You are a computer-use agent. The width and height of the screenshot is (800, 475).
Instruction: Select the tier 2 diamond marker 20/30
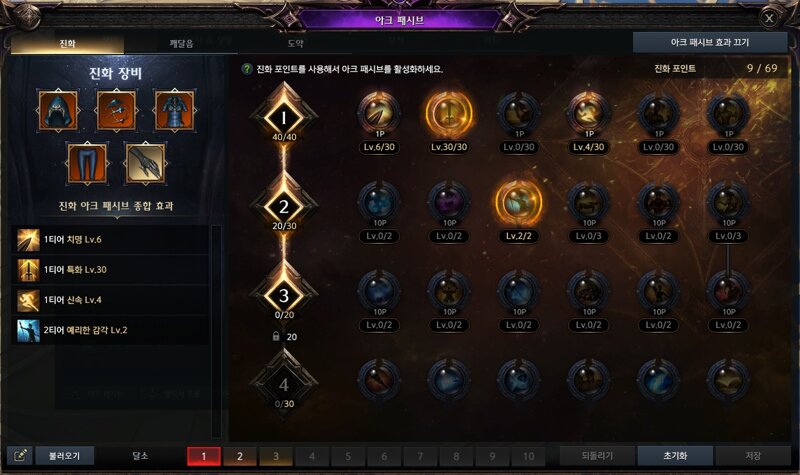(x=284, y=207)
